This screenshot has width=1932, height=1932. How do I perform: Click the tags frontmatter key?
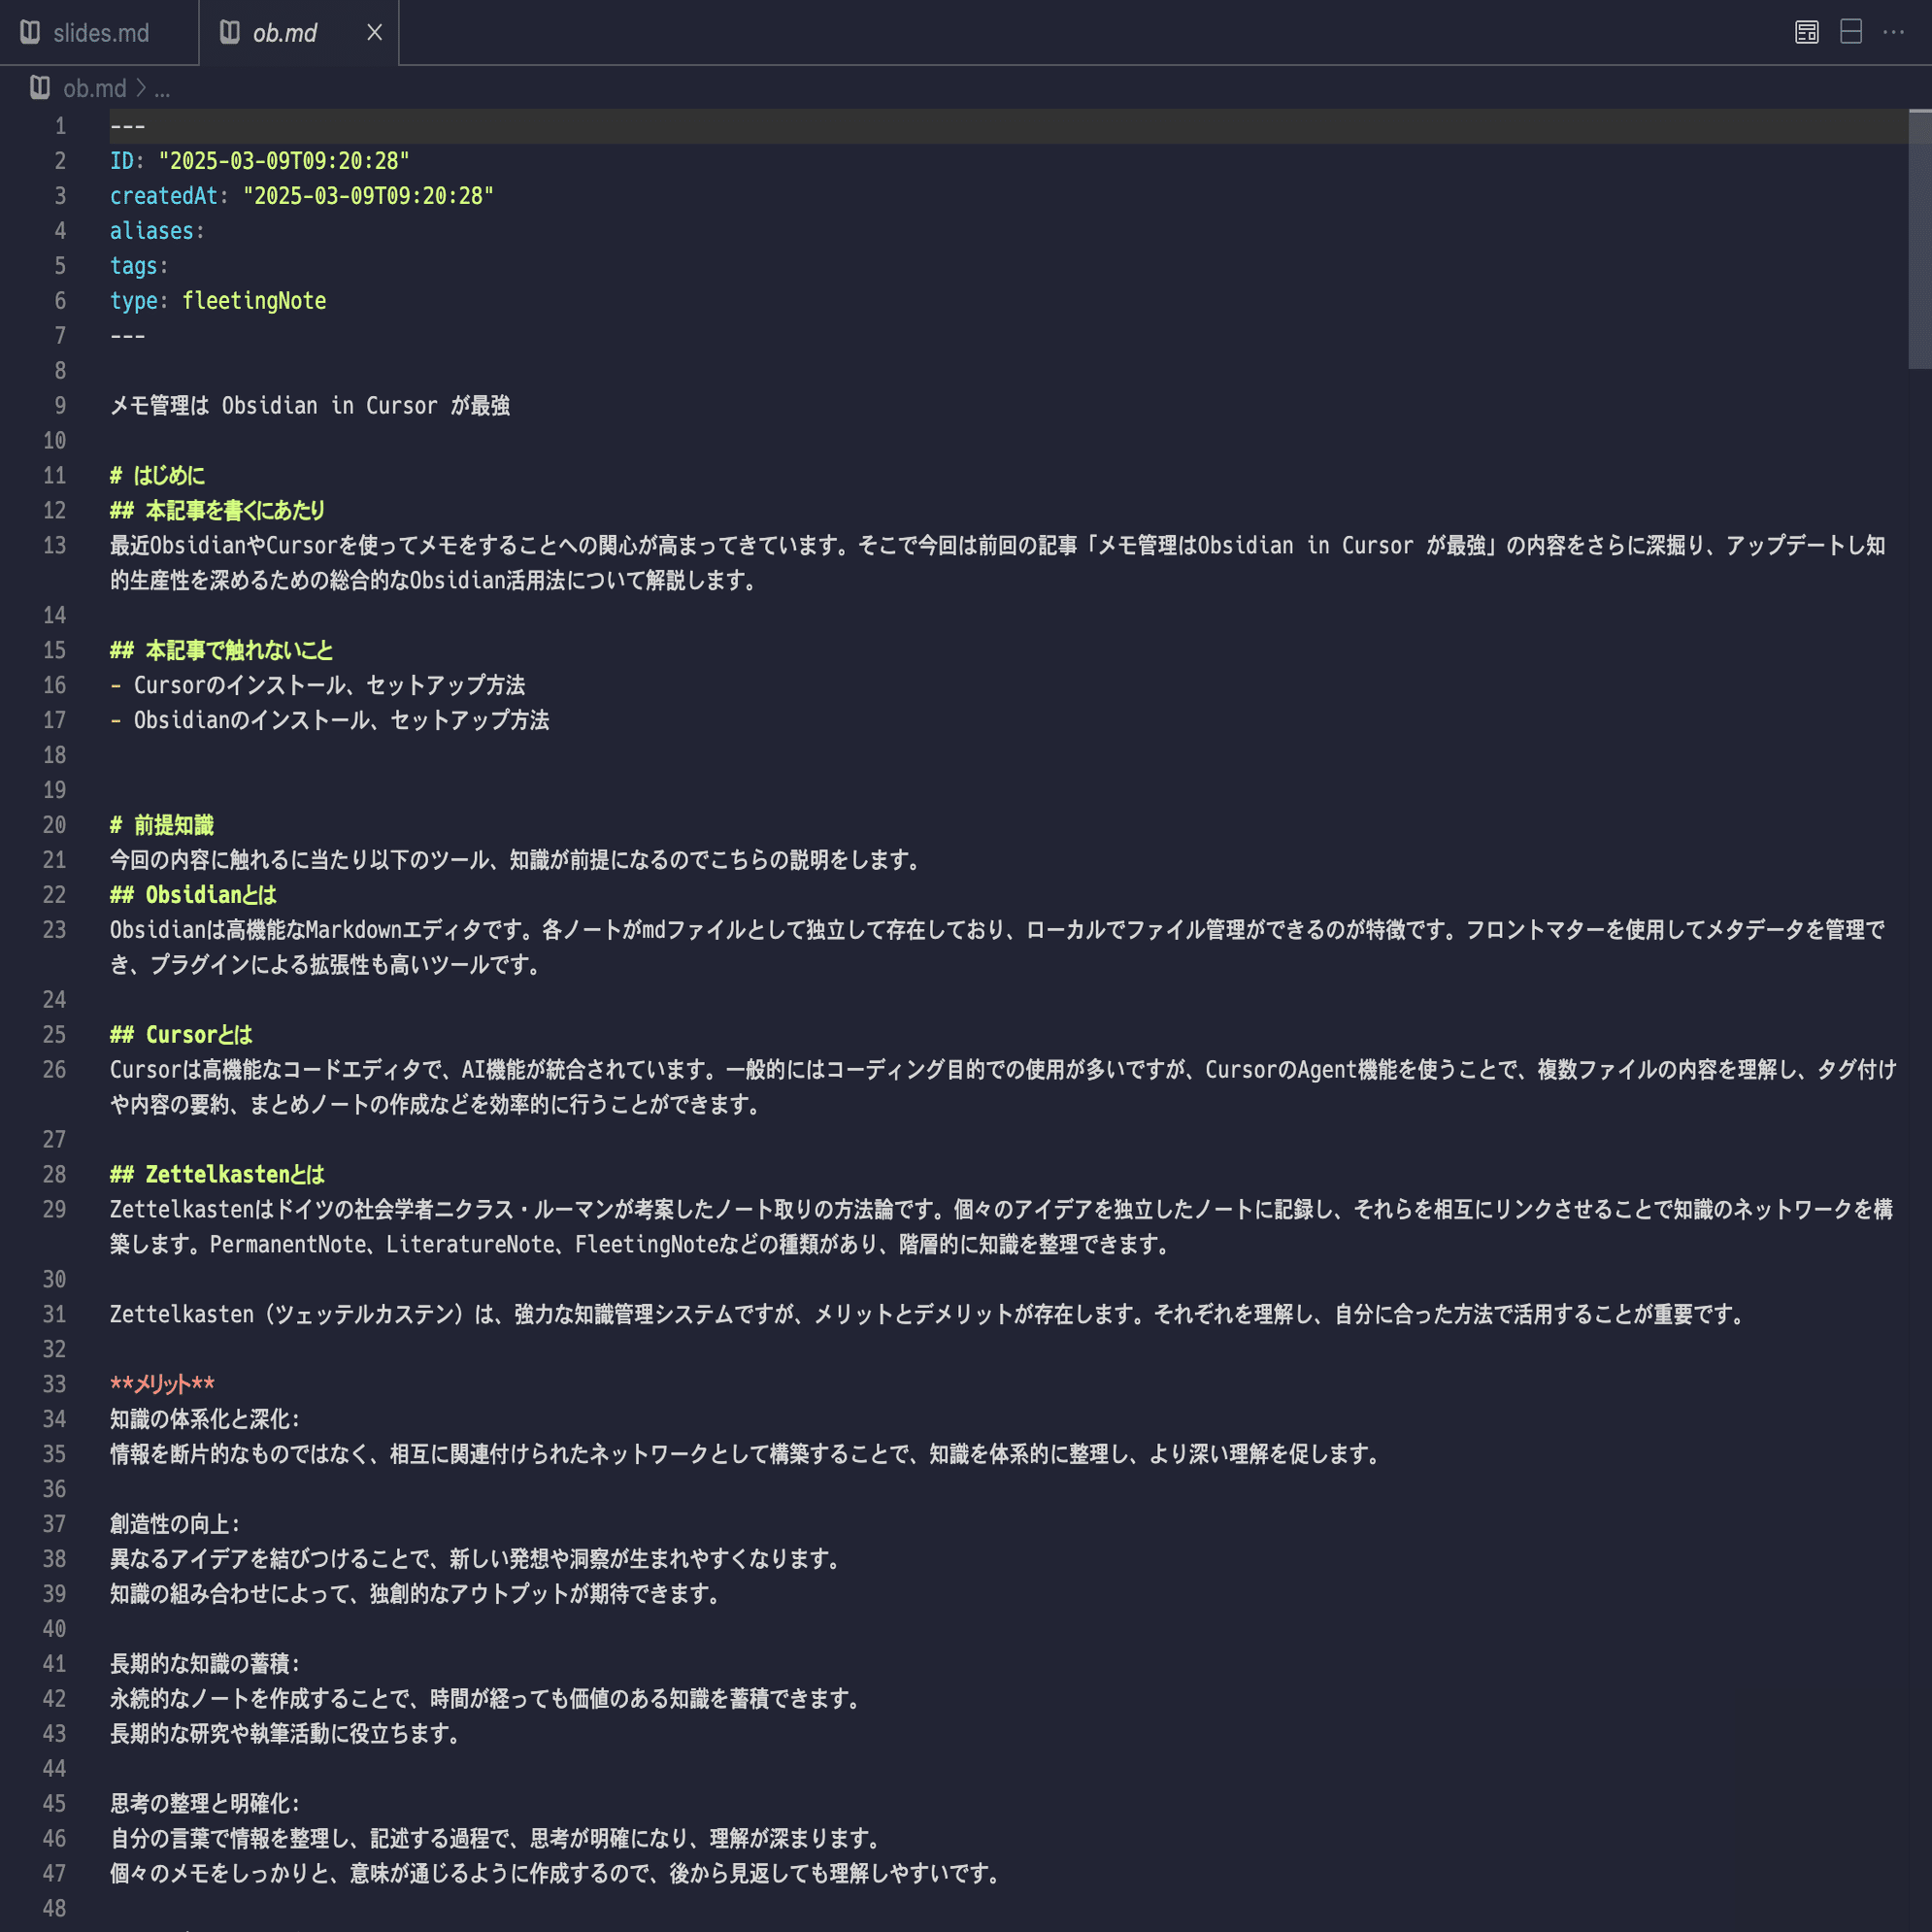134,266
